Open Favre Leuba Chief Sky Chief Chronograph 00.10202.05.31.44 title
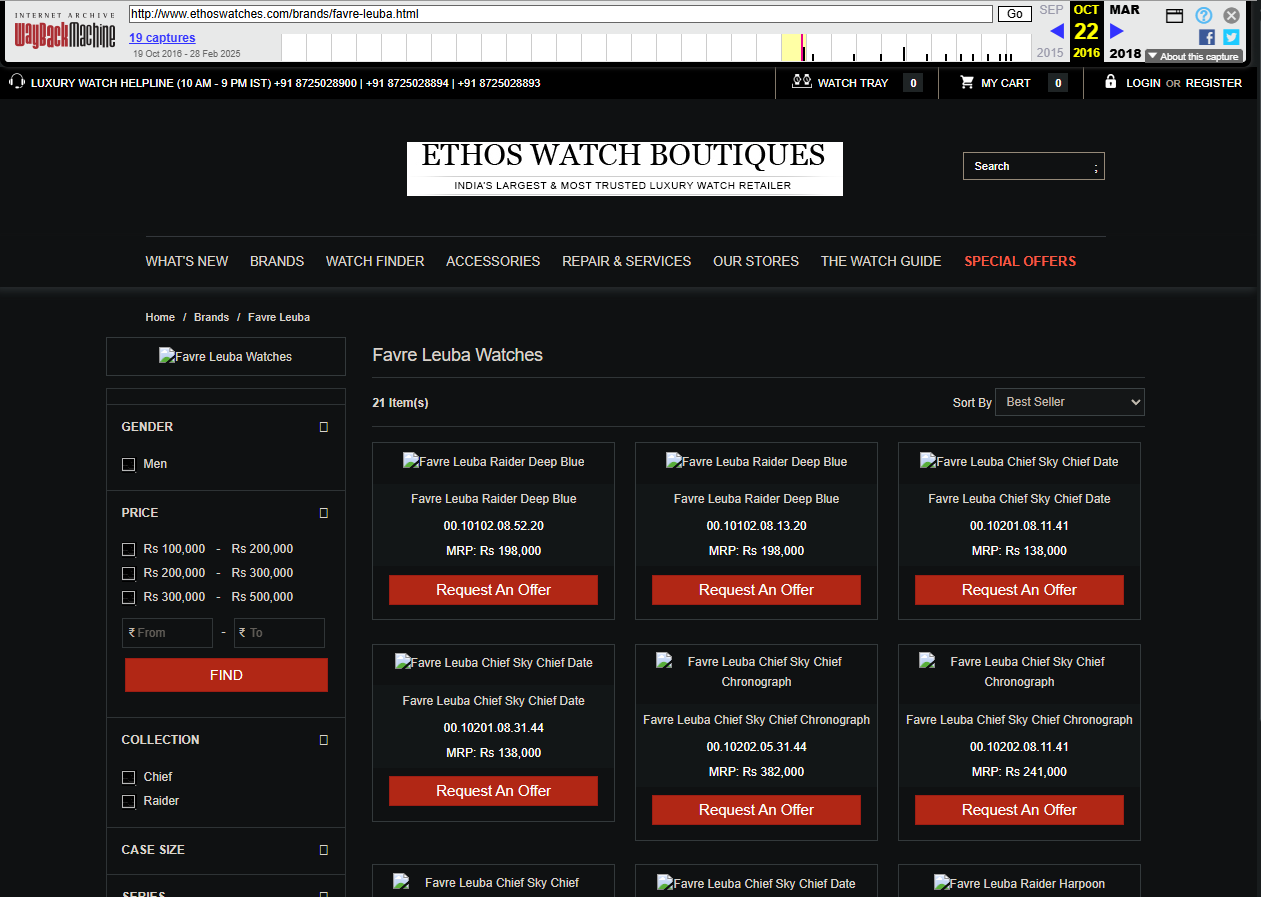Viewport: 1261px width, 897px height. (756, 720)
